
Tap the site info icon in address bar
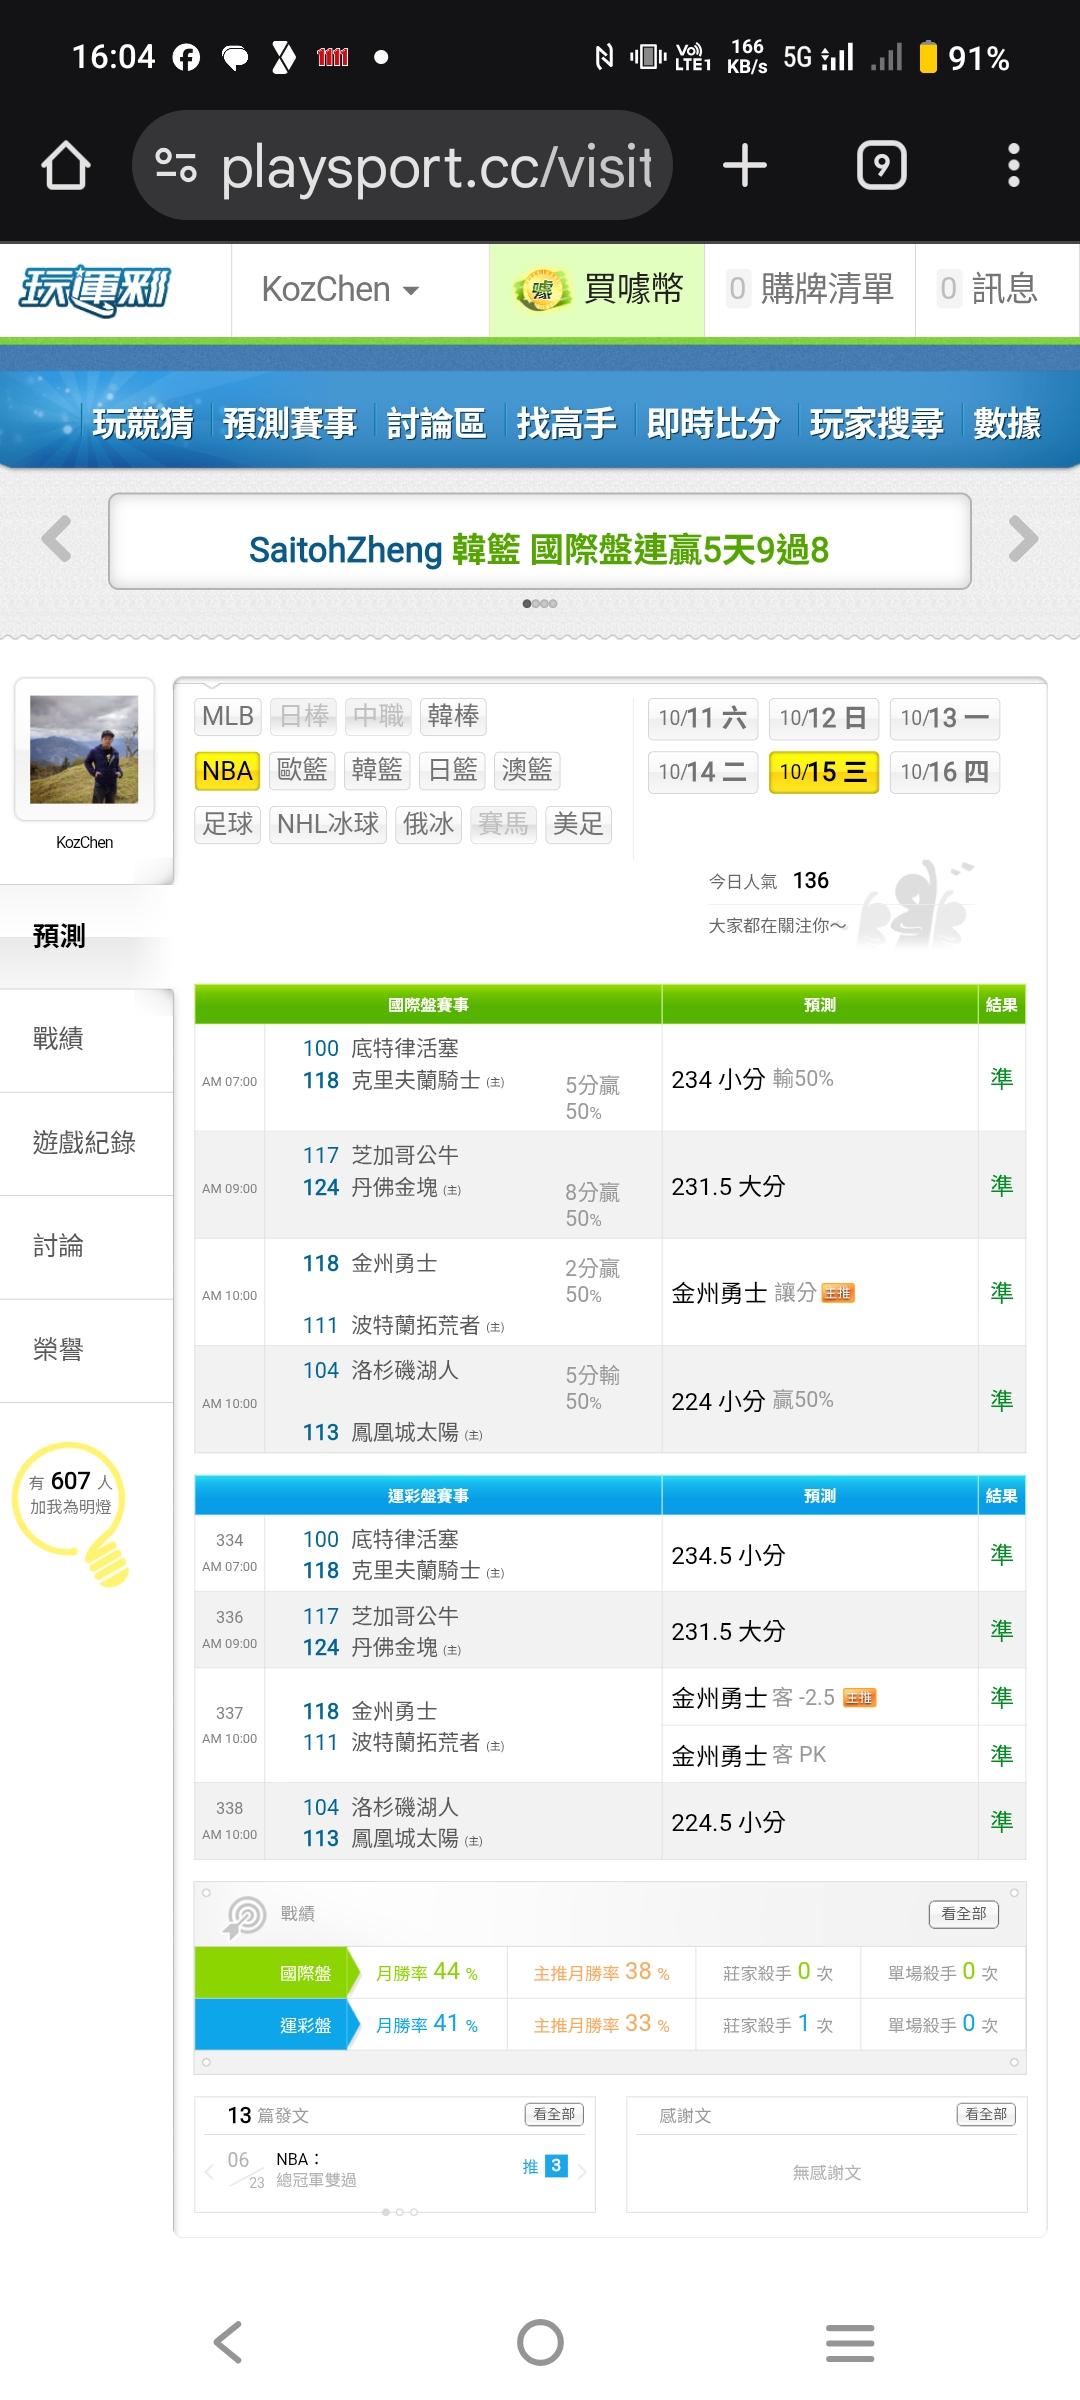[176, 166]
